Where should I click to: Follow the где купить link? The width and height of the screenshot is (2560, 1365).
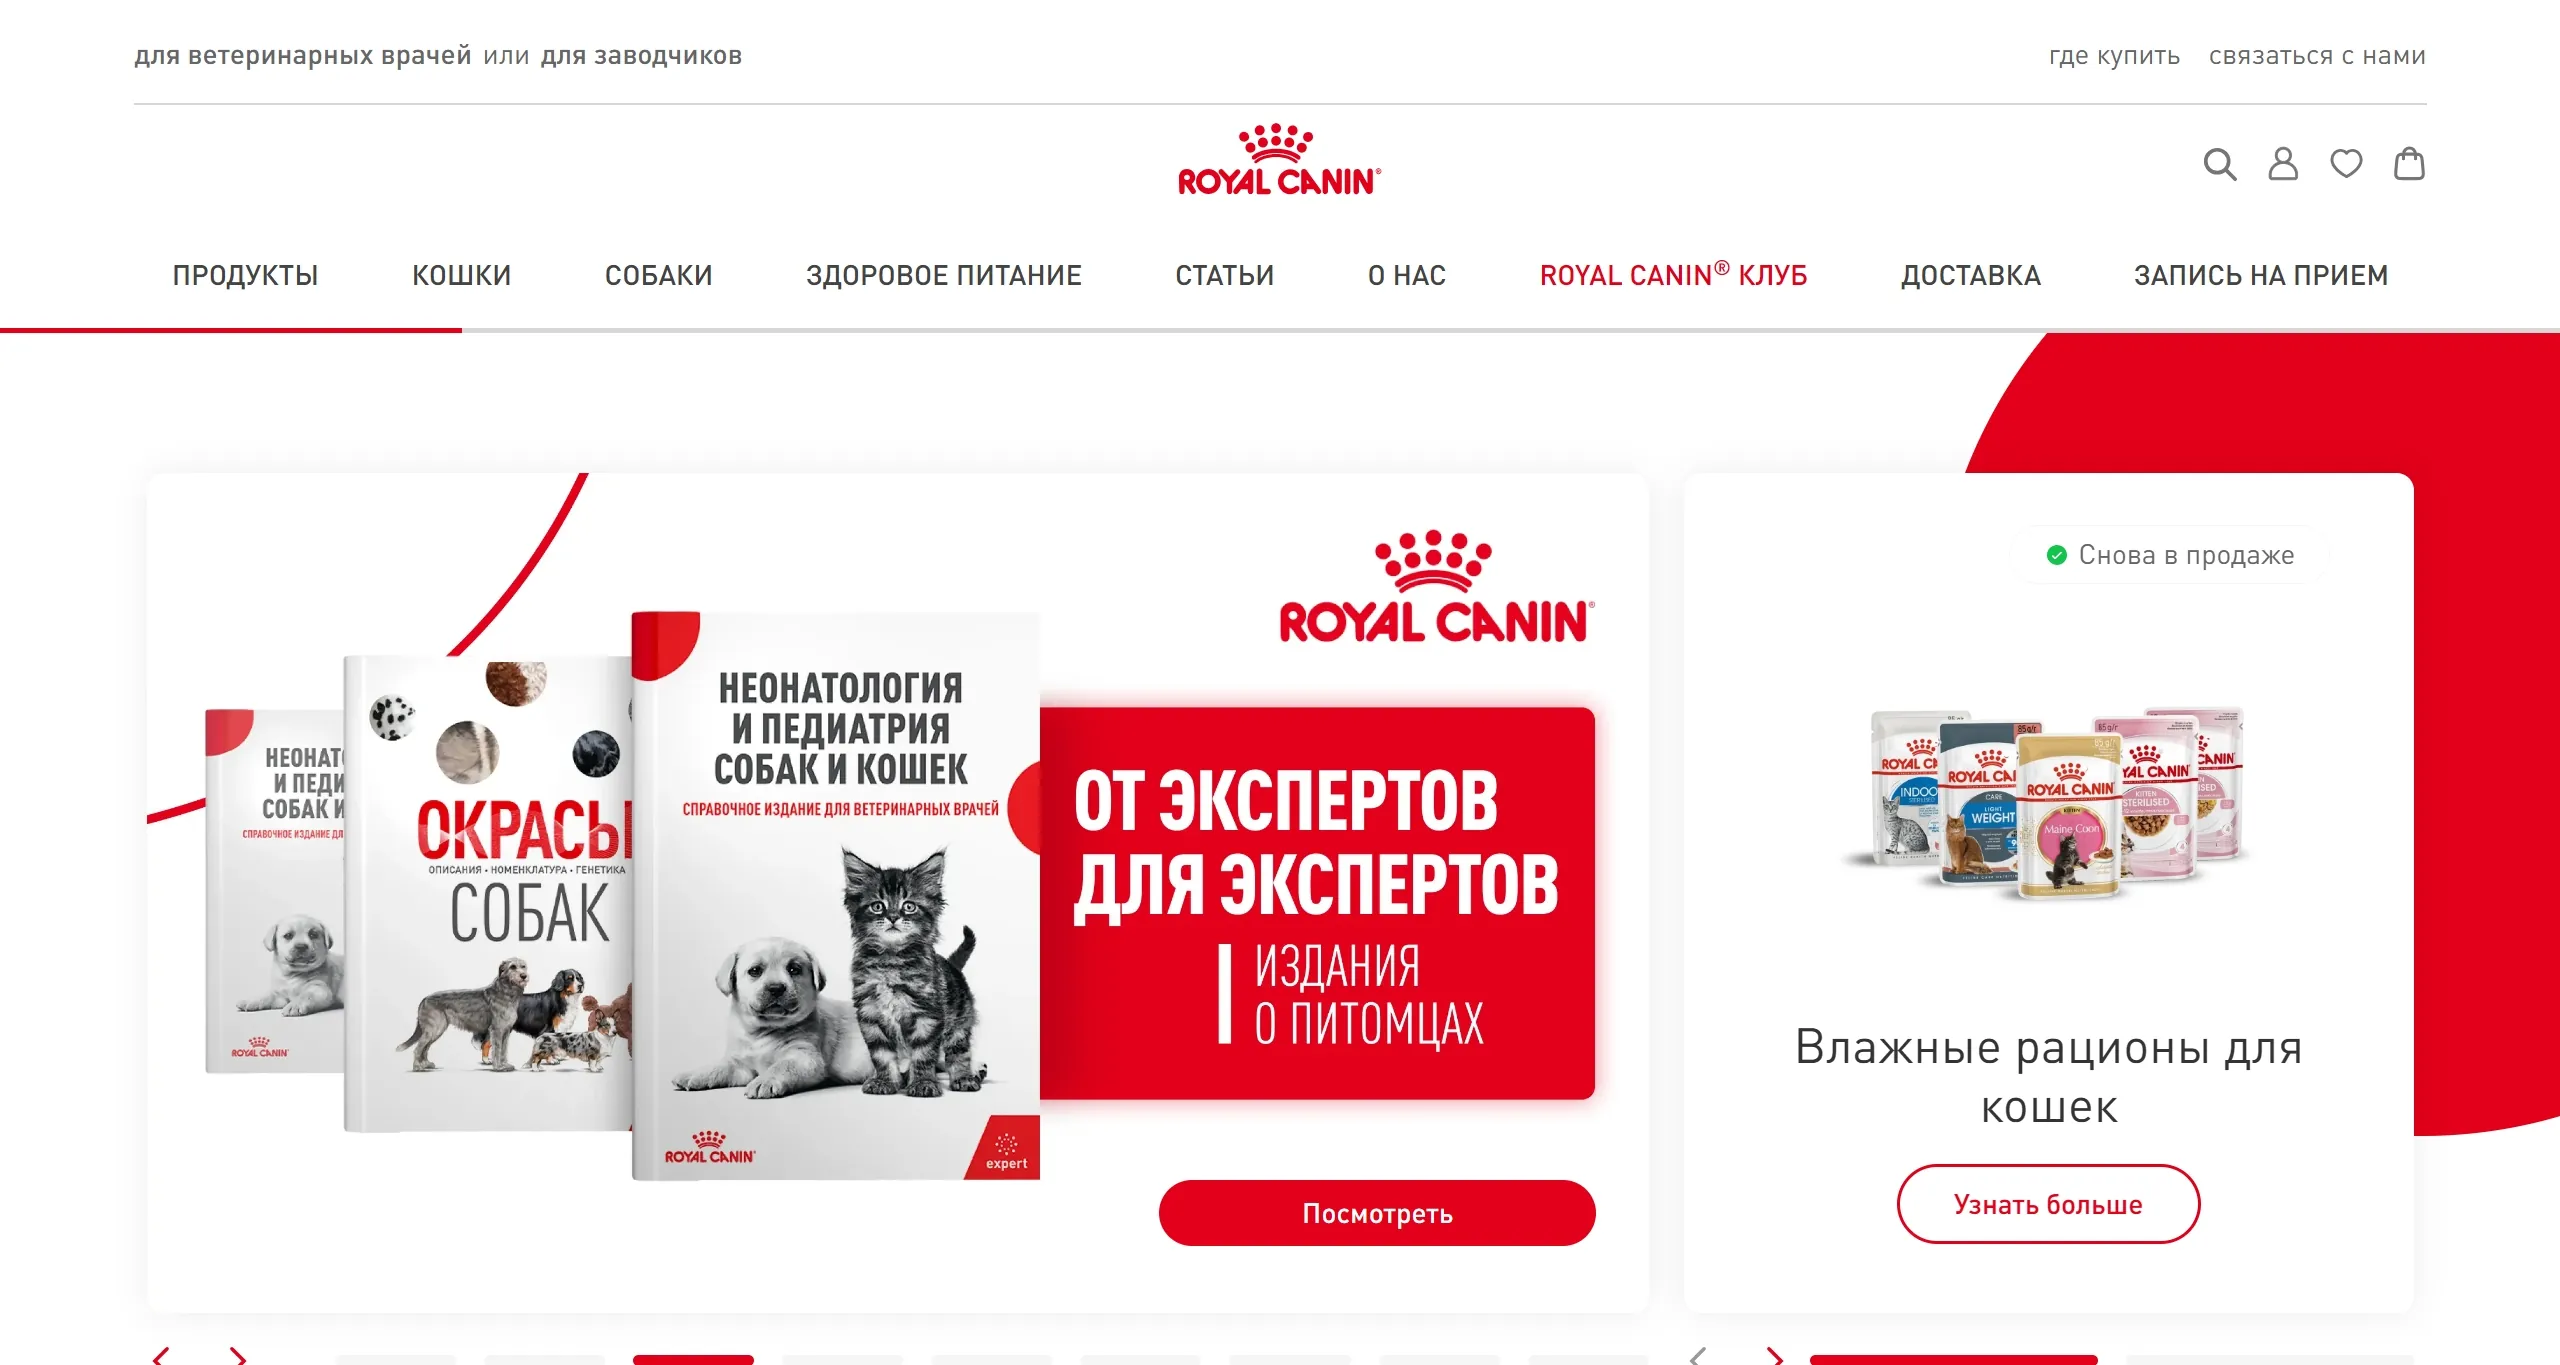pyautogui.click(x=2114, y=56)
